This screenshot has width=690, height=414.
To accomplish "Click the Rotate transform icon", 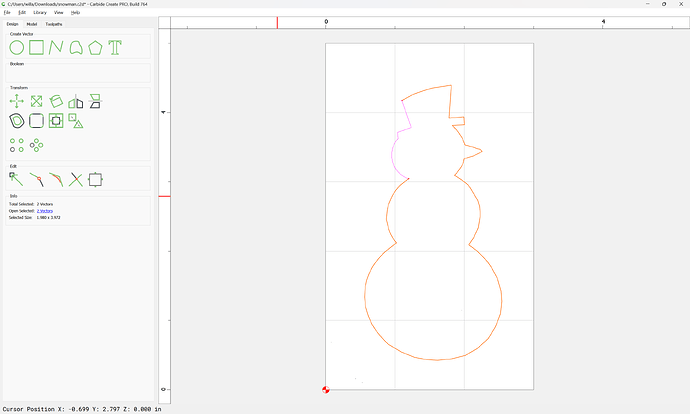I will pos(56,101).
